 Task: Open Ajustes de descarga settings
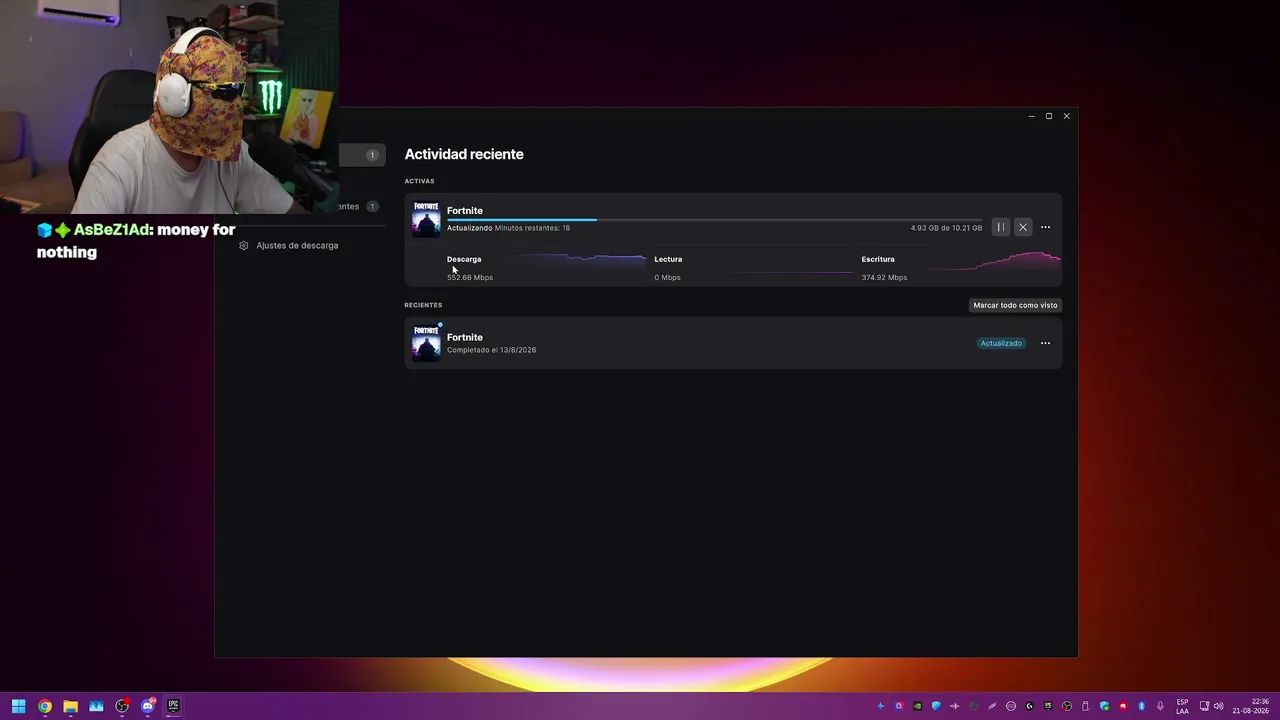[x=297, y=245]
